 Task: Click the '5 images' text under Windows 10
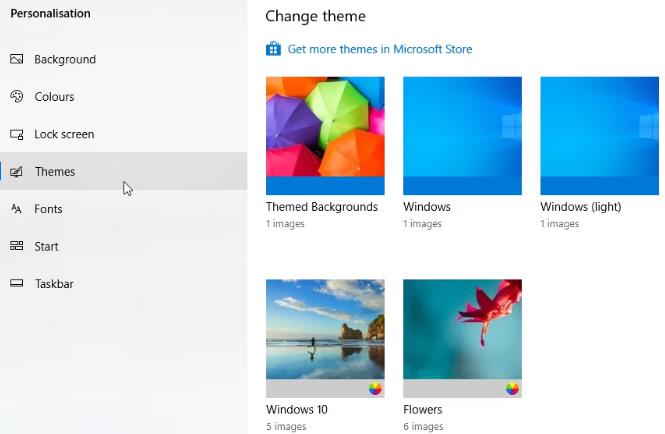point(286,426)
